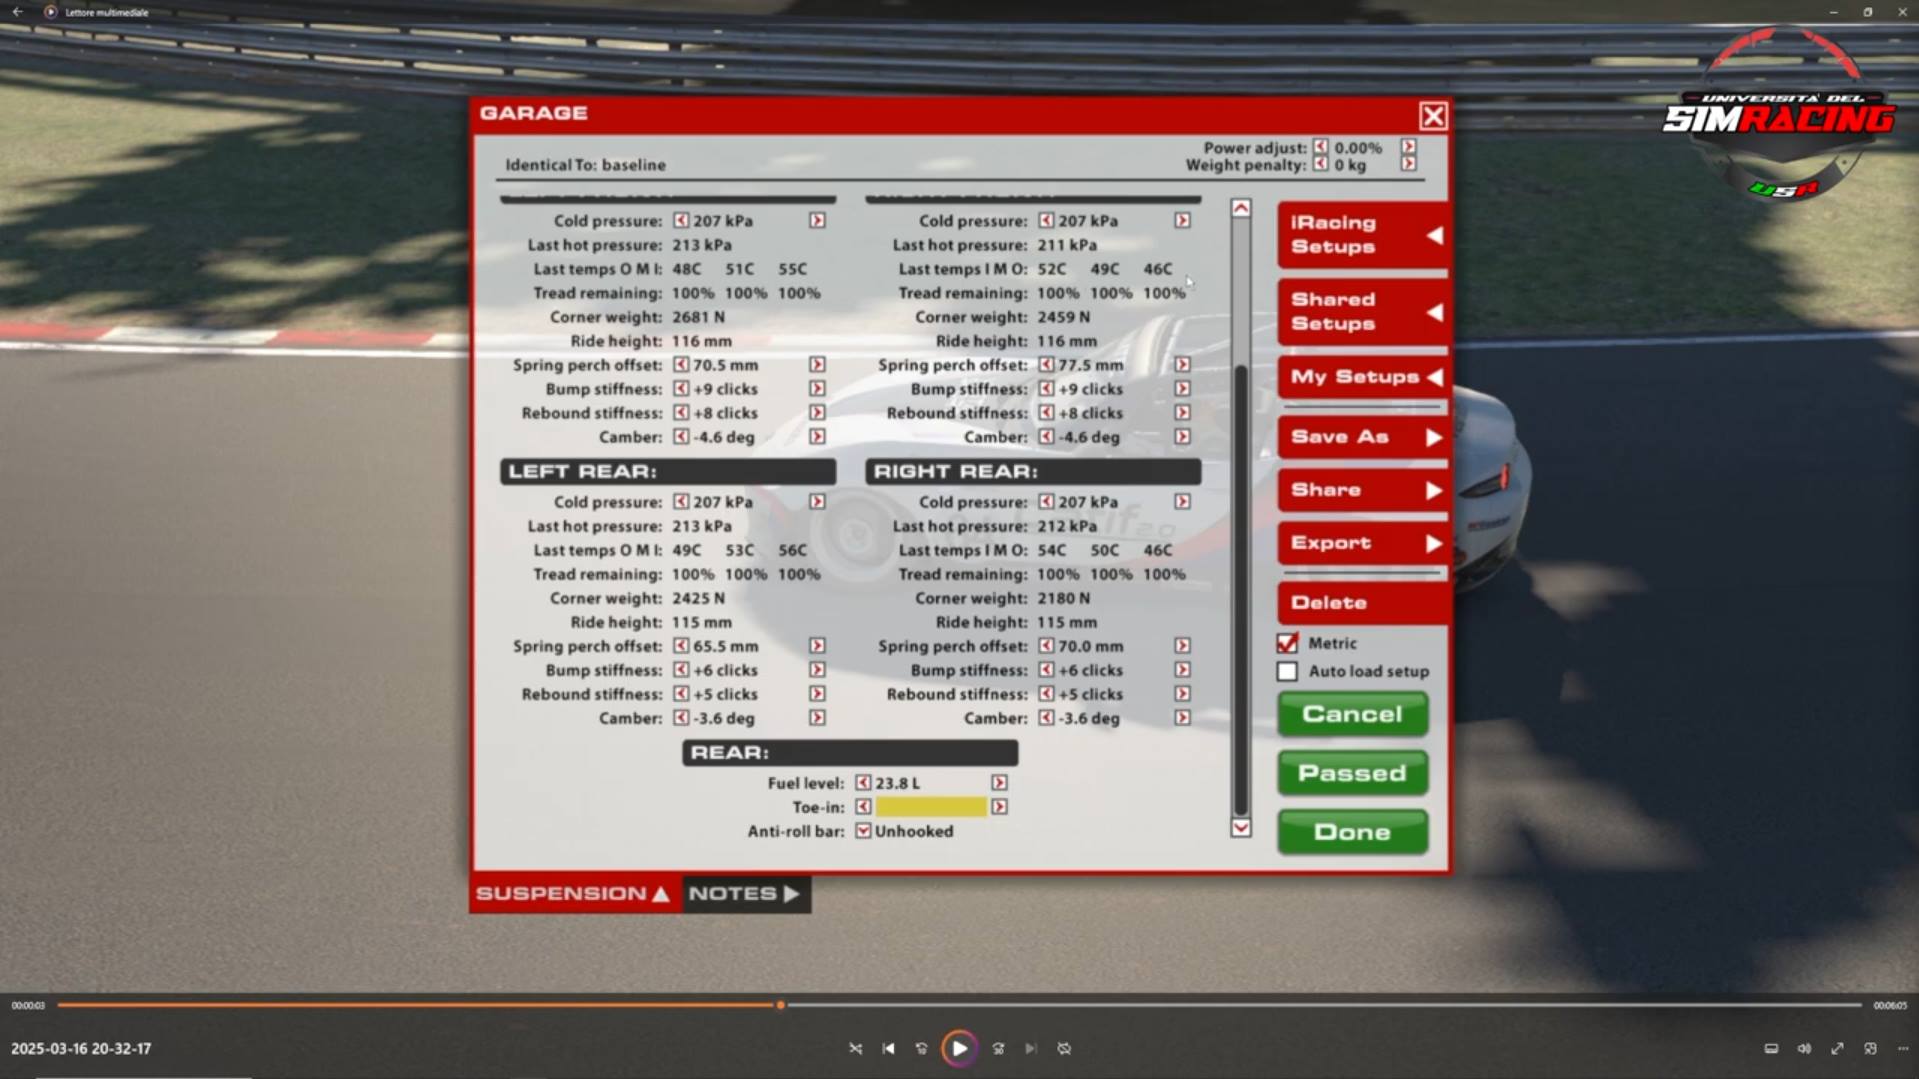Increase Left Rear cold pressure arrow
The height and width of the screenshot is (1079, 1919).
817,502
